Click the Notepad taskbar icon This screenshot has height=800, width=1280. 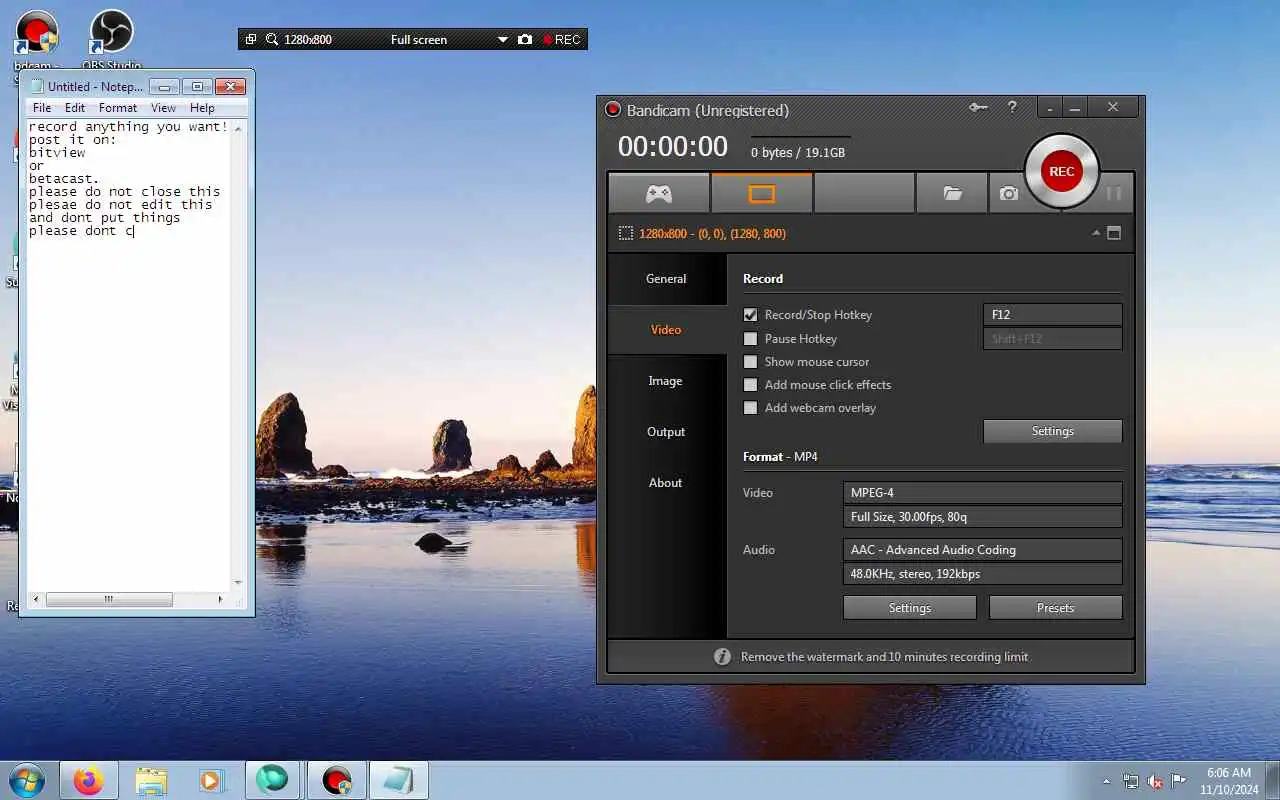[399, 780]
